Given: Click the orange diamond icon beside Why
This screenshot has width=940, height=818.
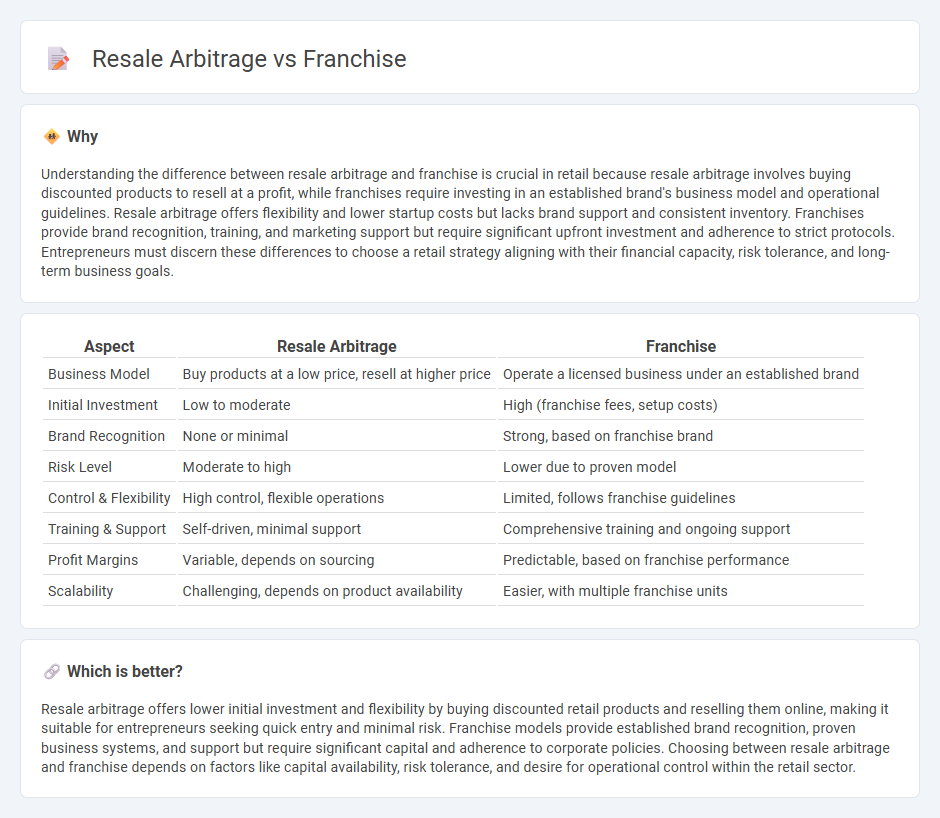Looking at the screenshot, I should pyautogui.click(x=52, y=137).
